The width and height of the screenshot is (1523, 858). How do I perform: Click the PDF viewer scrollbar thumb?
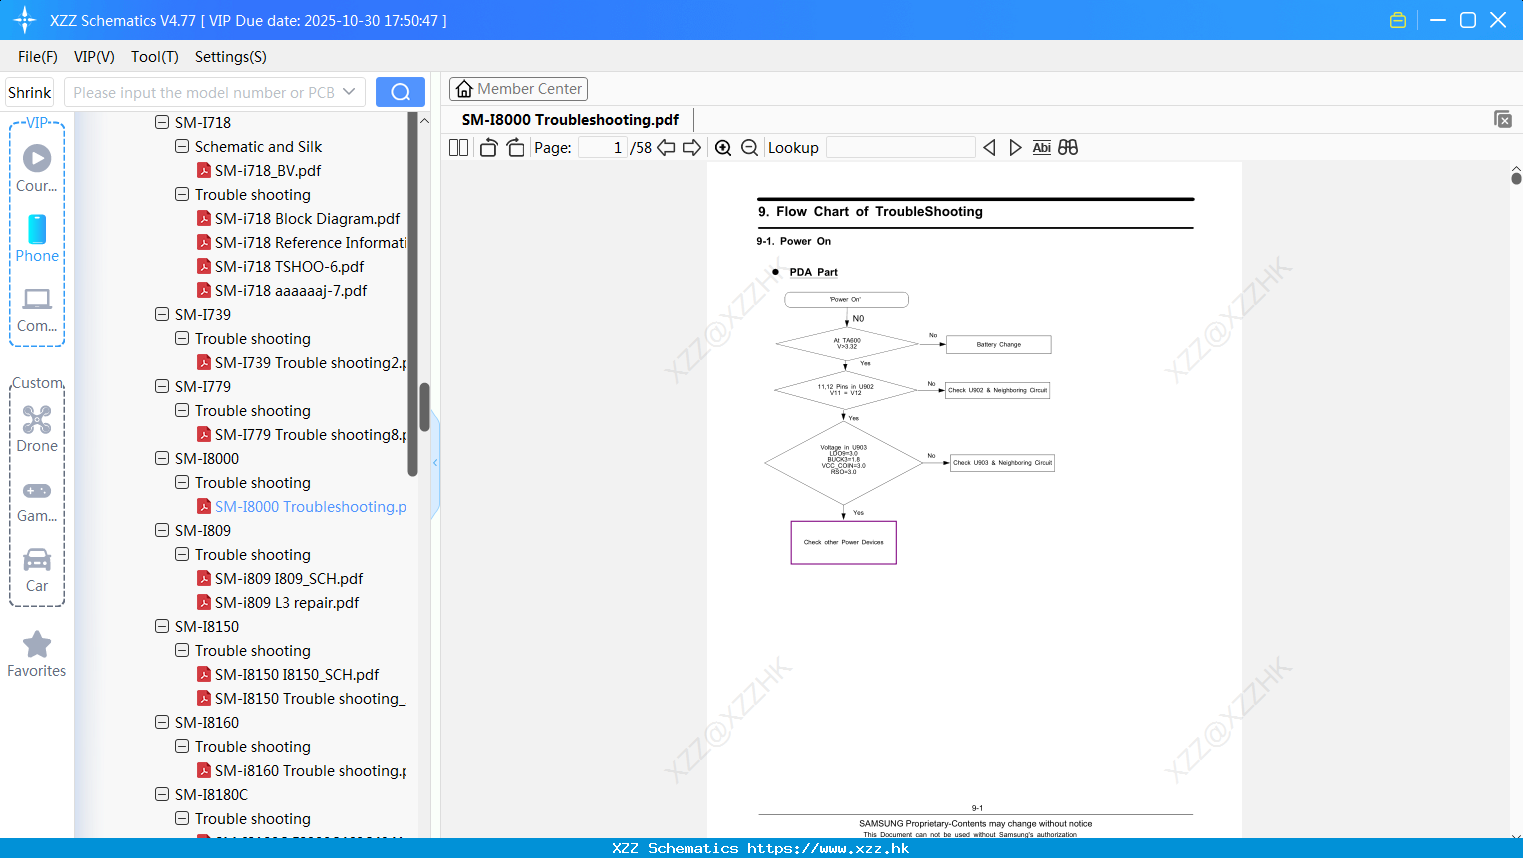coord(1516,177)
